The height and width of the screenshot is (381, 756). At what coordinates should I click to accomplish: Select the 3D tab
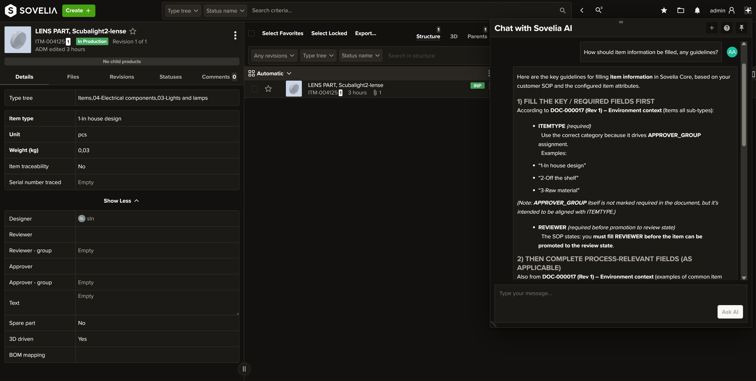(454, 36)
